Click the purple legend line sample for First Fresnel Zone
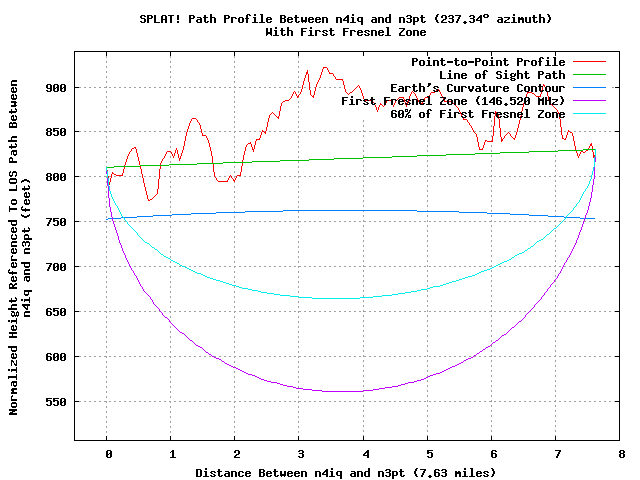This screenshot has height=480, width=640. point(589,100)
